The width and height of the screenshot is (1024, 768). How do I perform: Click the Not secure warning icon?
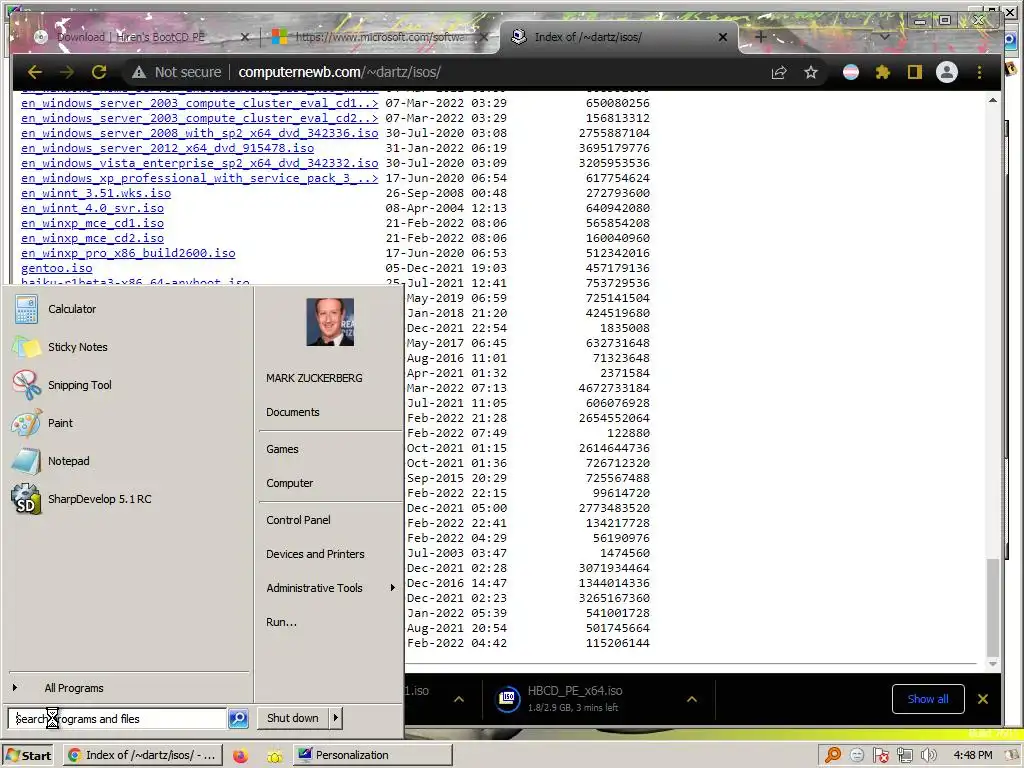point(138,72)
